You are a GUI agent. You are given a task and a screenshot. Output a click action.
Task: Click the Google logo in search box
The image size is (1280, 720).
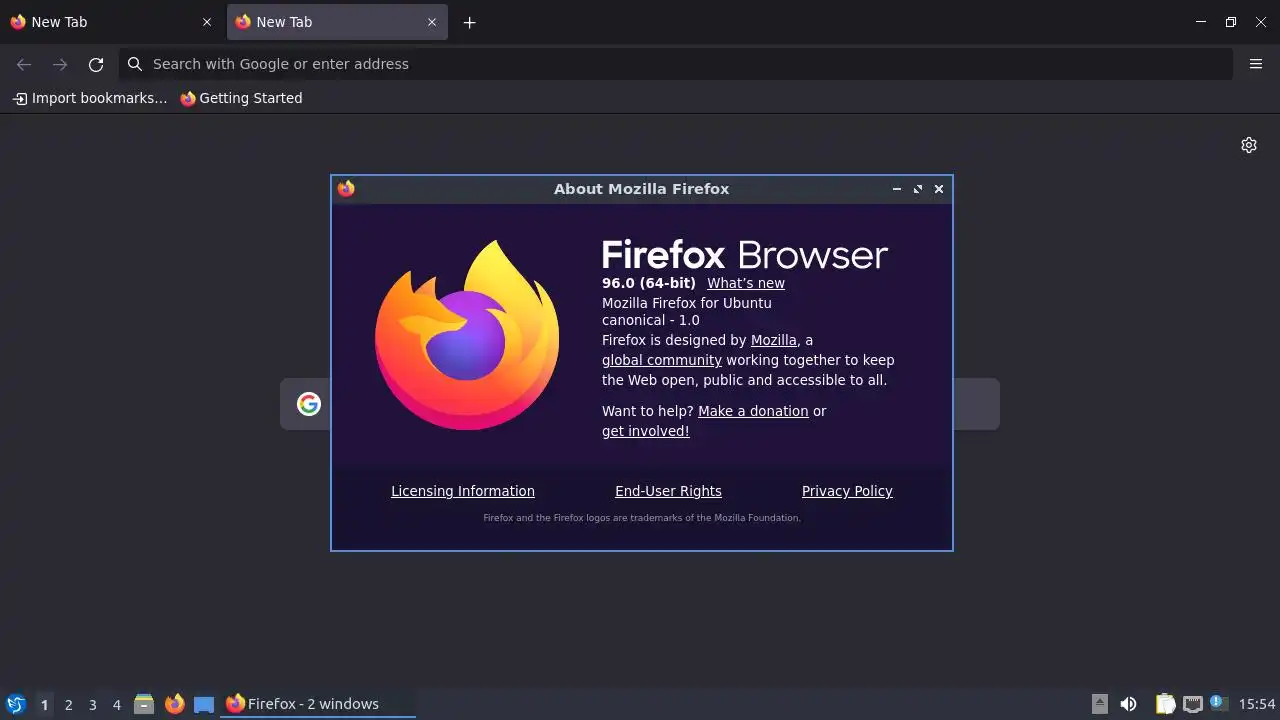point(309,404)
